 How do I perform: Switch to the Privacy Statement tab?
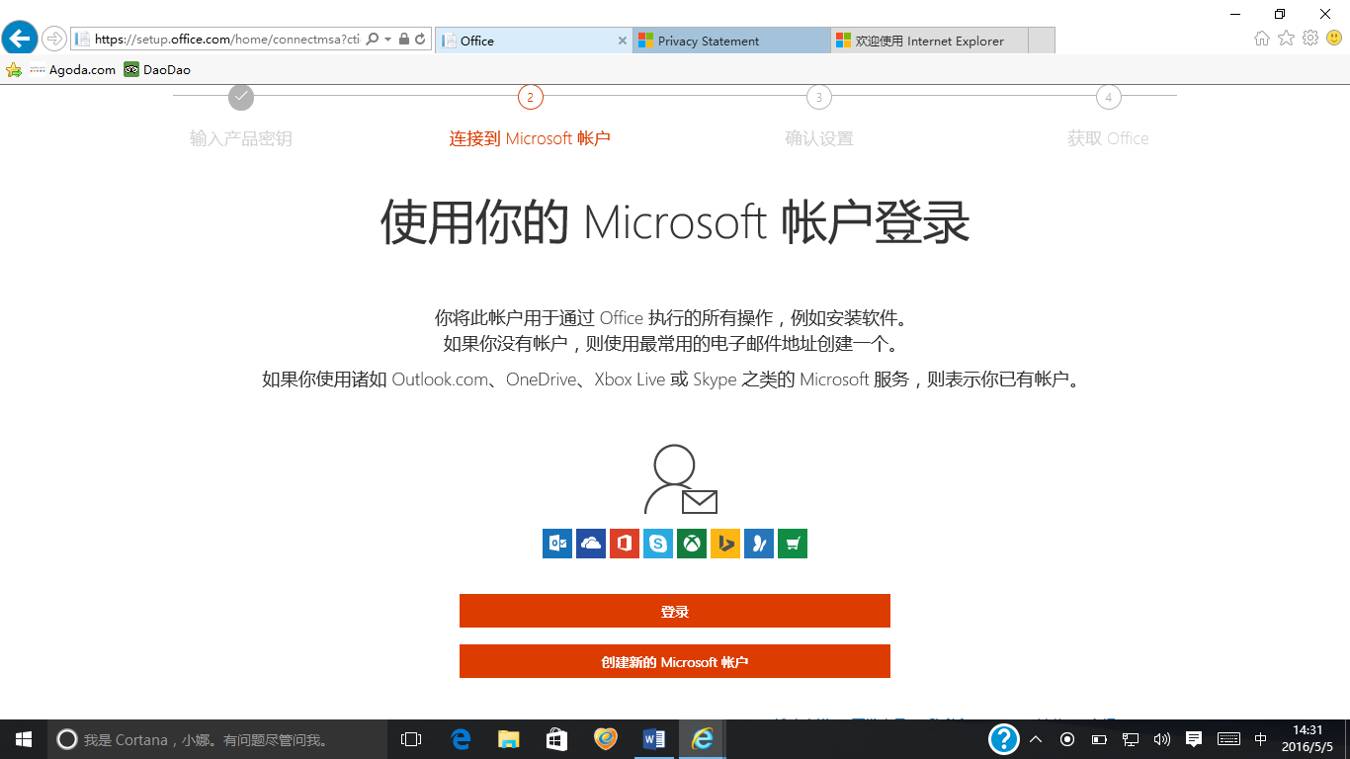[x=731, y=40]
